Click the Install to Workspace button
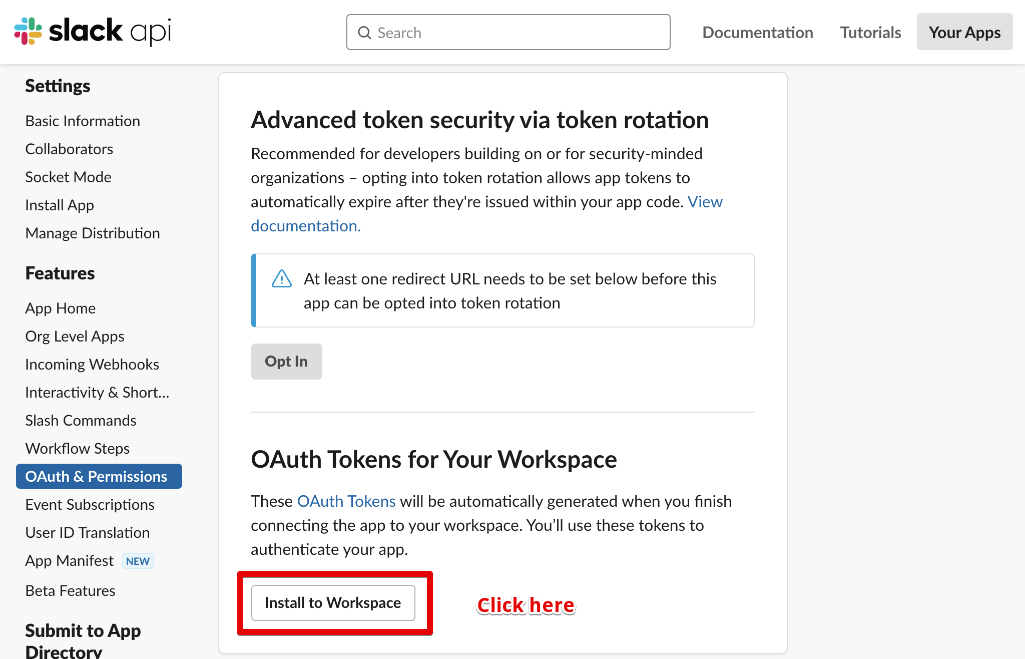The width and height of the screenshot is (1025, 659). [333, 603]
